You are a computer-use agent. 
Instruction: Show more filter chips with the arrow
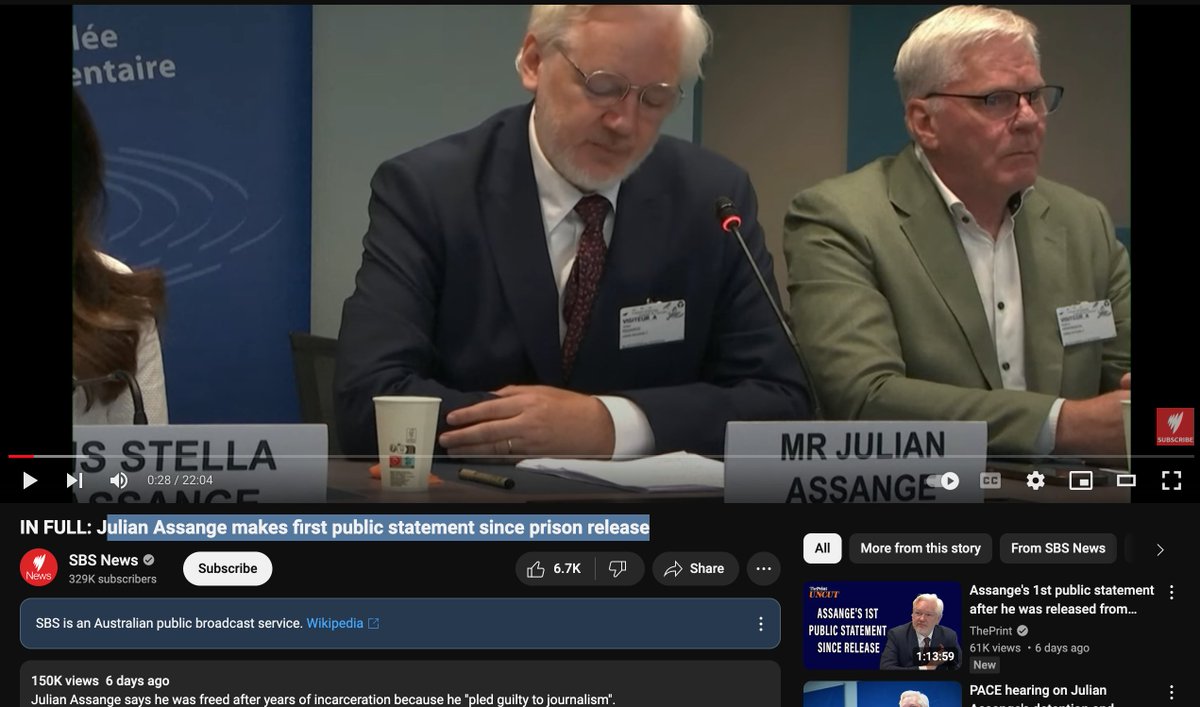point(1160,549)
